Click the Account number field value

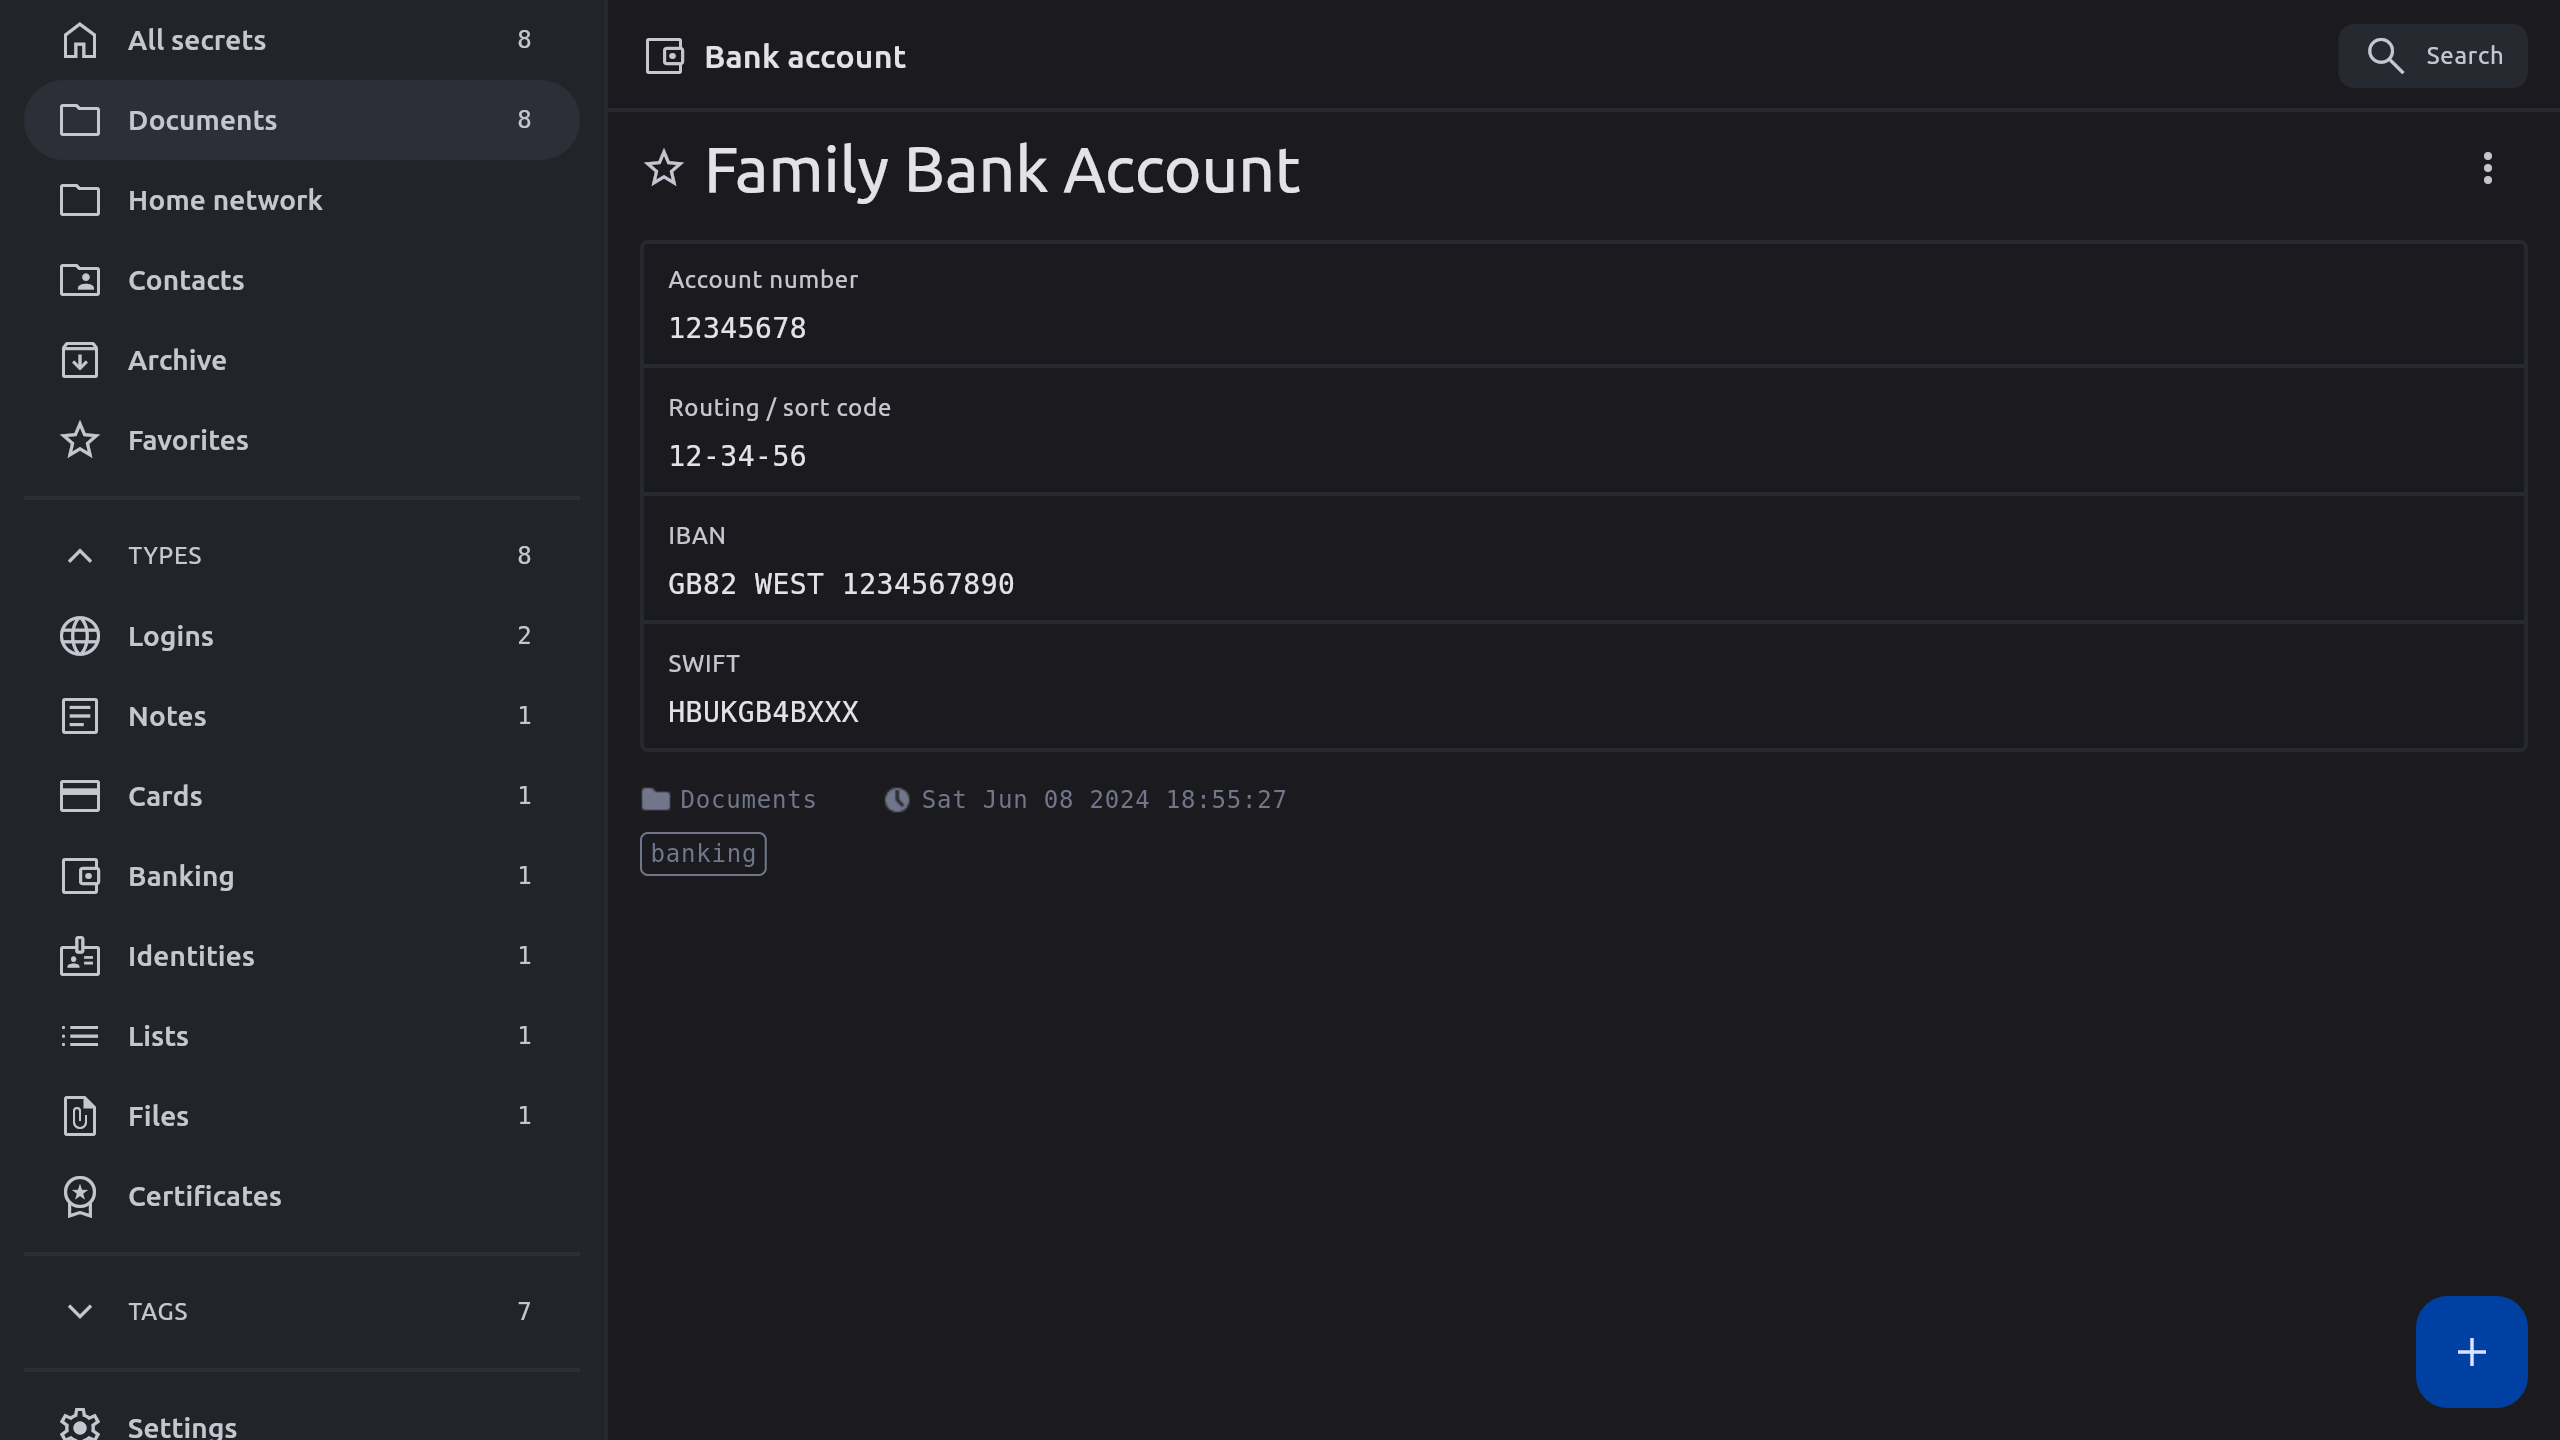737,328
